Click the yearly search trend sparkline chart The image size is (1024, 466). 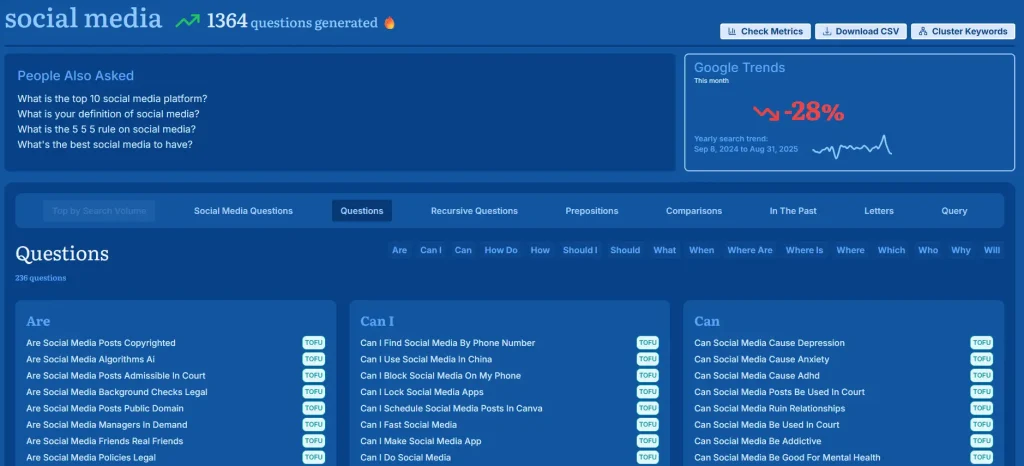(851, 147)
